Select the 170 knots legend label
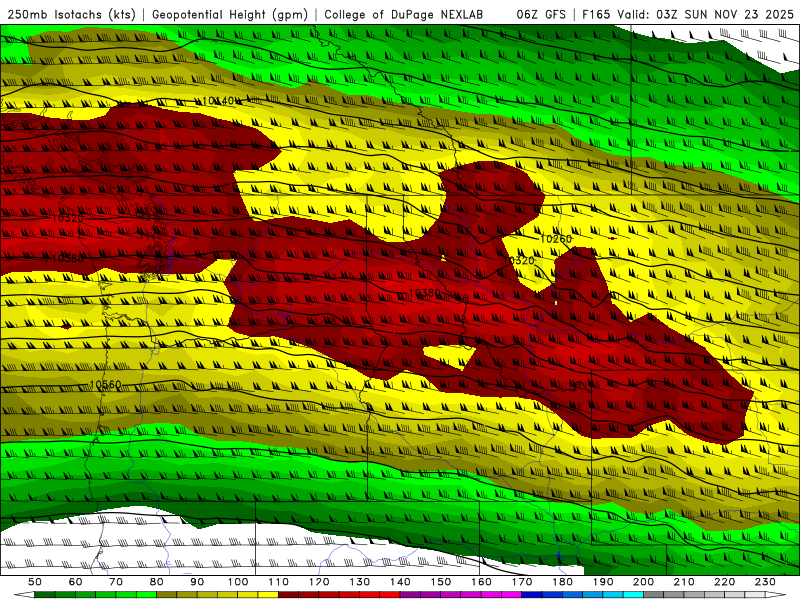Screen dimensions: 800x600 [x=522, y=582]
